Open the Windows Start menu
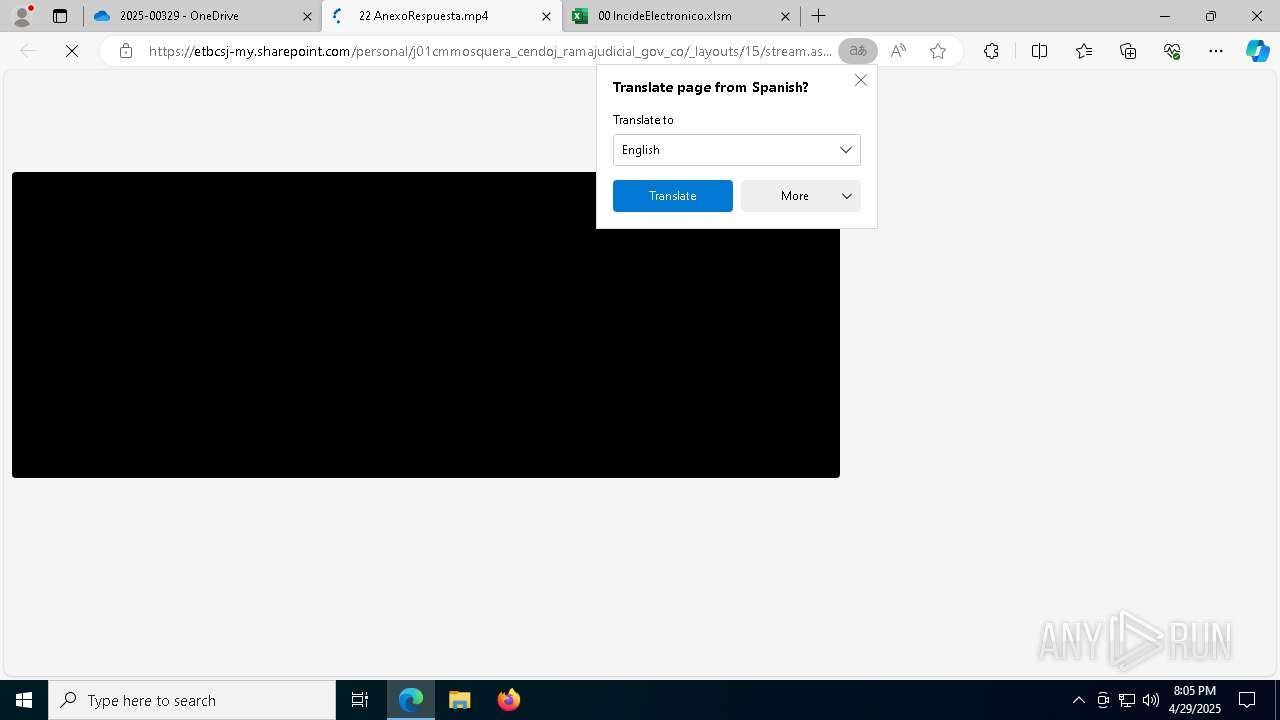 [x=24, y=700]
